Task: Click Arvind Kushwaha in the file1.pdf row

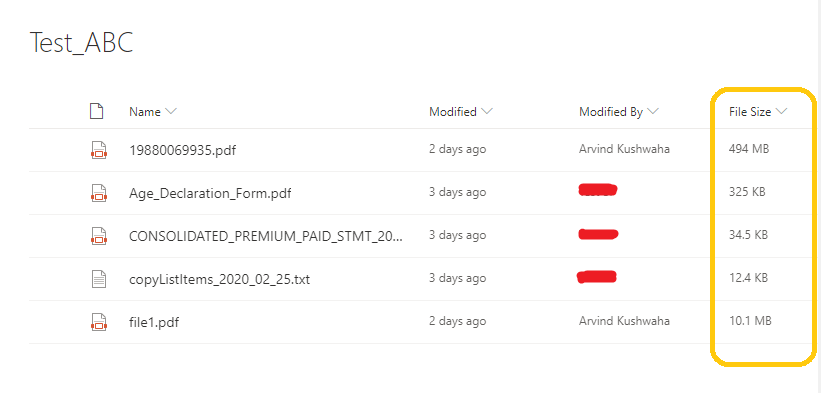Action: [624, 321]
